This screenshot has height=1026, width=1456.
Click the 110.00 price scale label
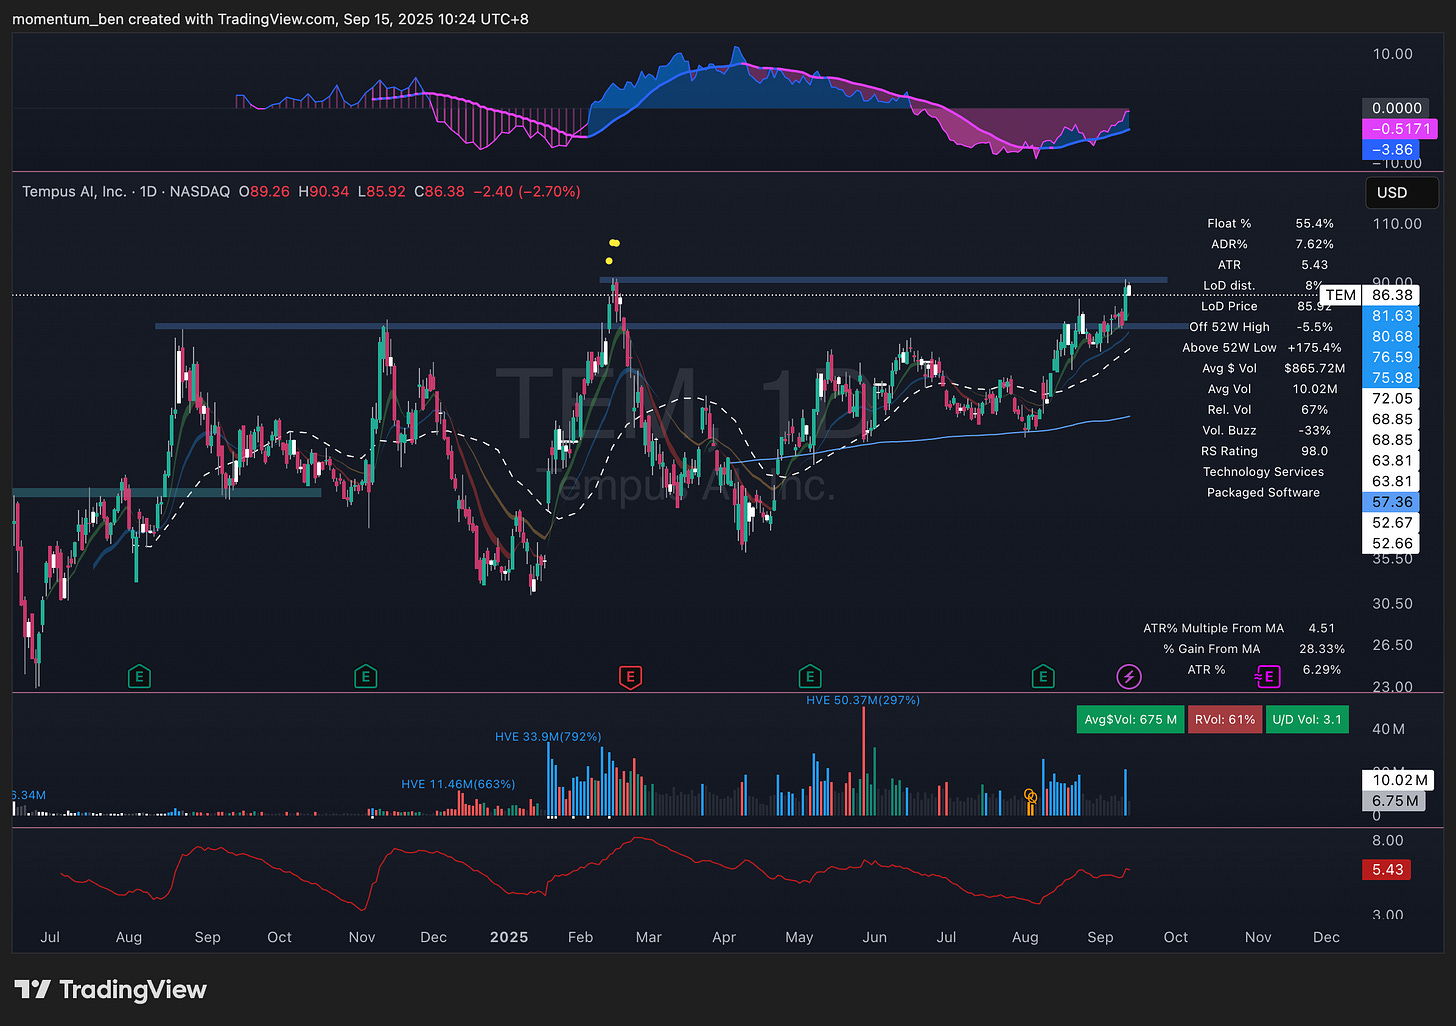coord(1397,224)
